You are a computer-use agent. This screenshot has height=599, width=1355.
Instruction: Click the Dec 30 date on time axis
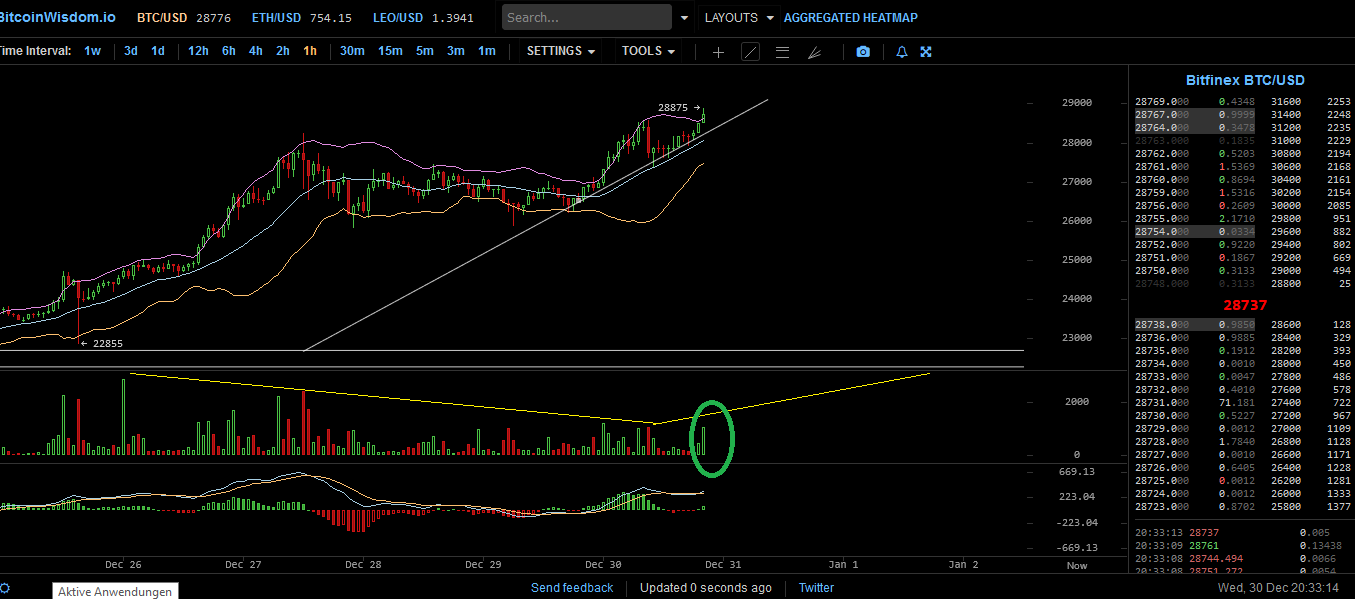[604, 565]
